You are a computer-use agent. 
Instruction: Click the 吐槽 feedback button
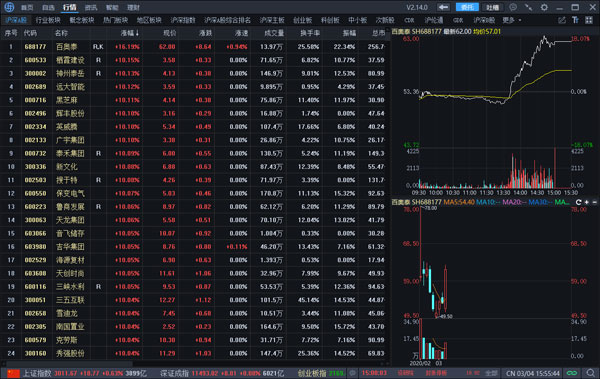coord(492,7)
